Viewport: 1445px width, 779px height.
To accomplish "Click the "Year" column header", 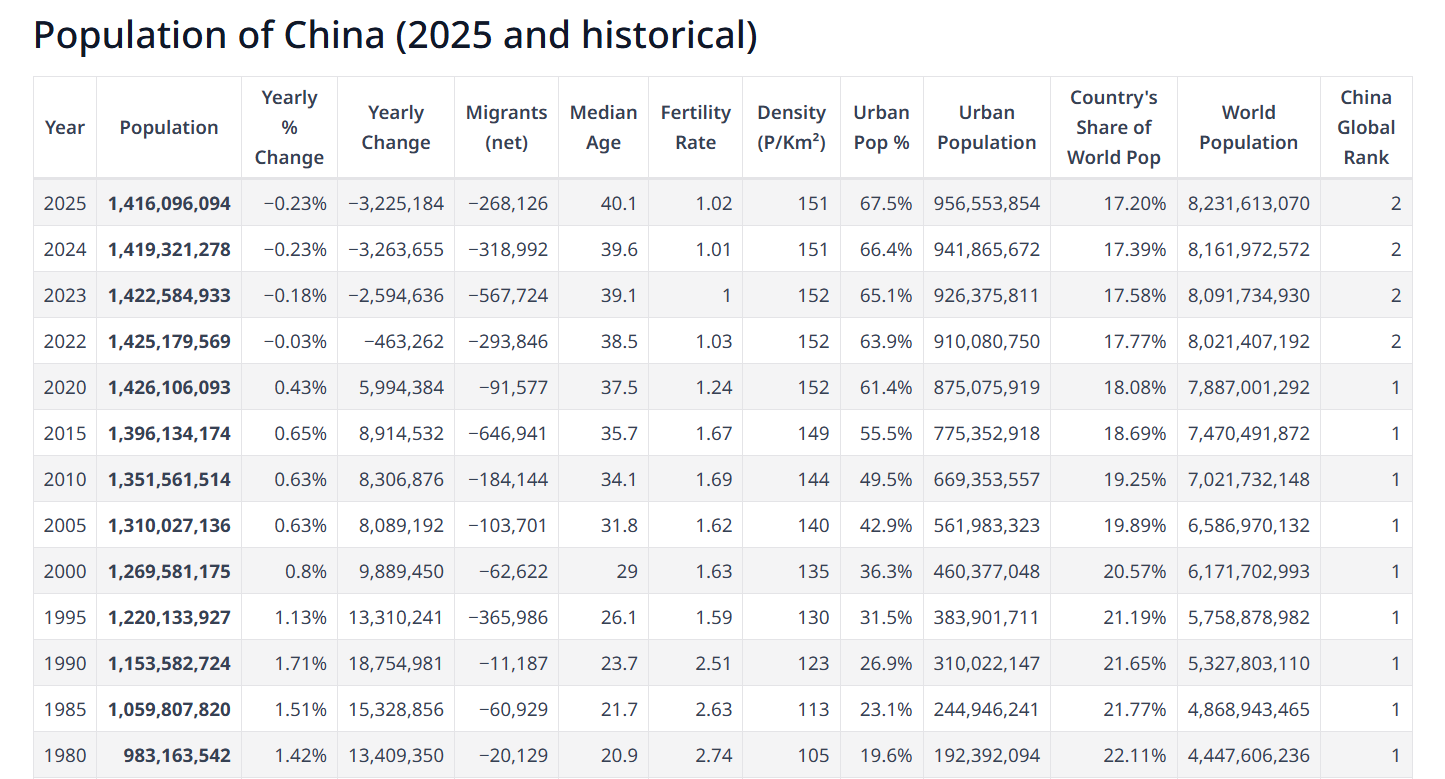I will pos(65,128).
